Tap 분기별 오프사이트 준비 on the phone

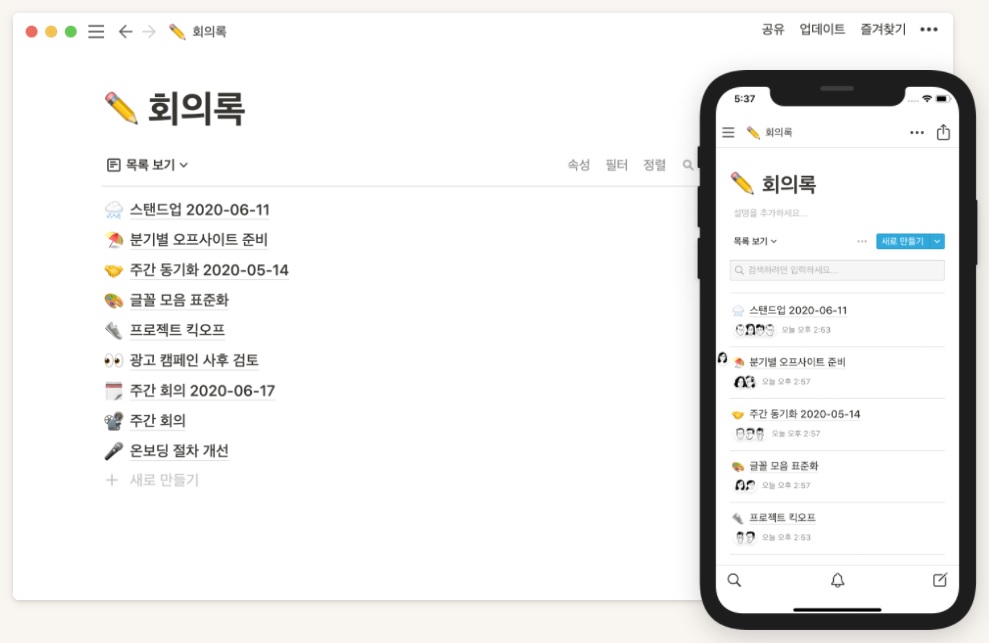point(797,362)
